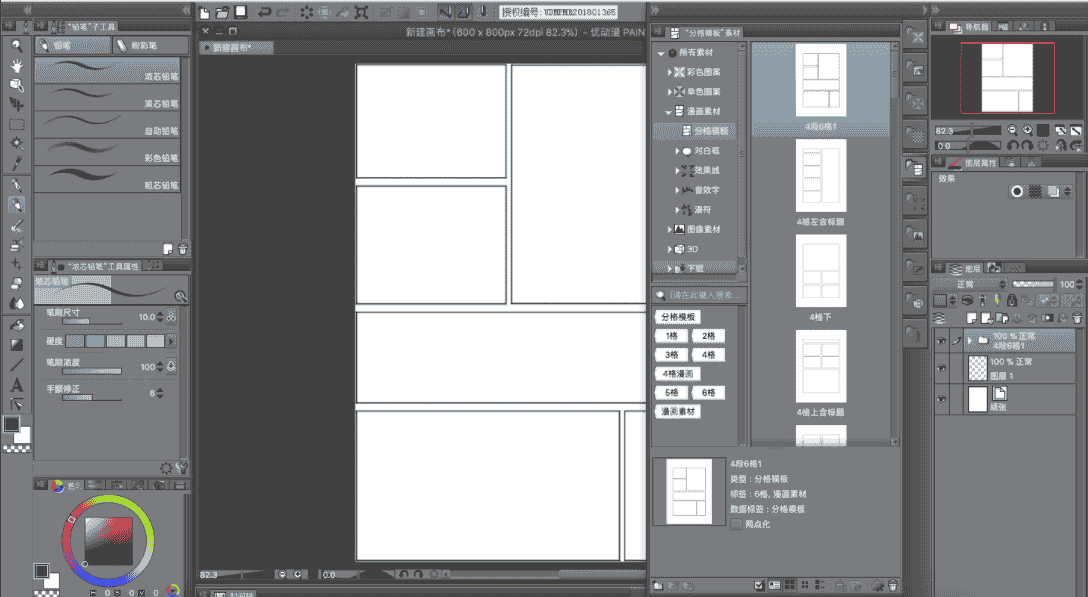Adjust the 笔刷浓度 density slider
Image resolution: width=1088 pixels, height=597 pixels.
coord(92,371)
